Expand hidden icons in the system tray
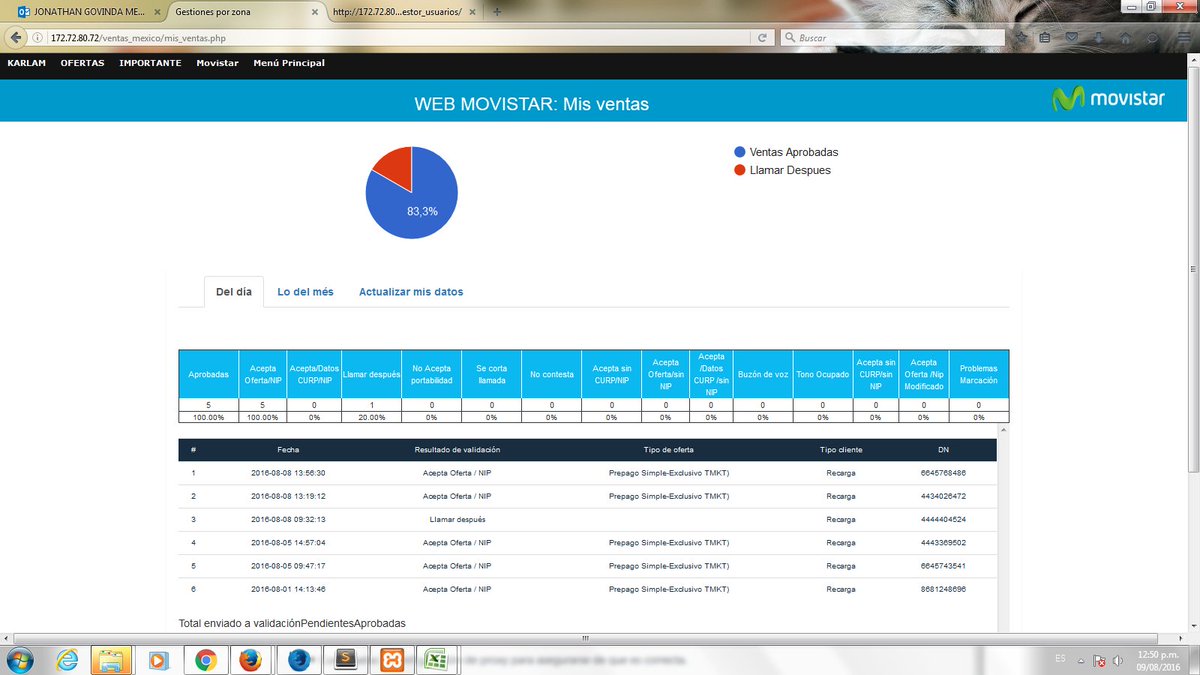 [x=1081, y=660]
